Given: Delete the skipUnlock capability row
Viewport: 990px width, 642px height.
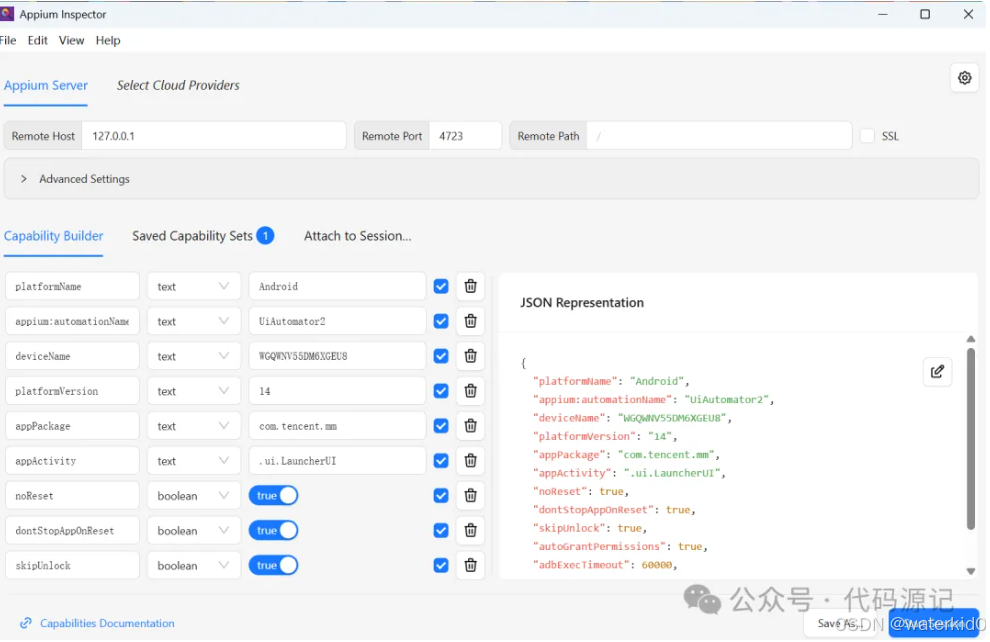Looking at the screenshot, I should point(472,567).
